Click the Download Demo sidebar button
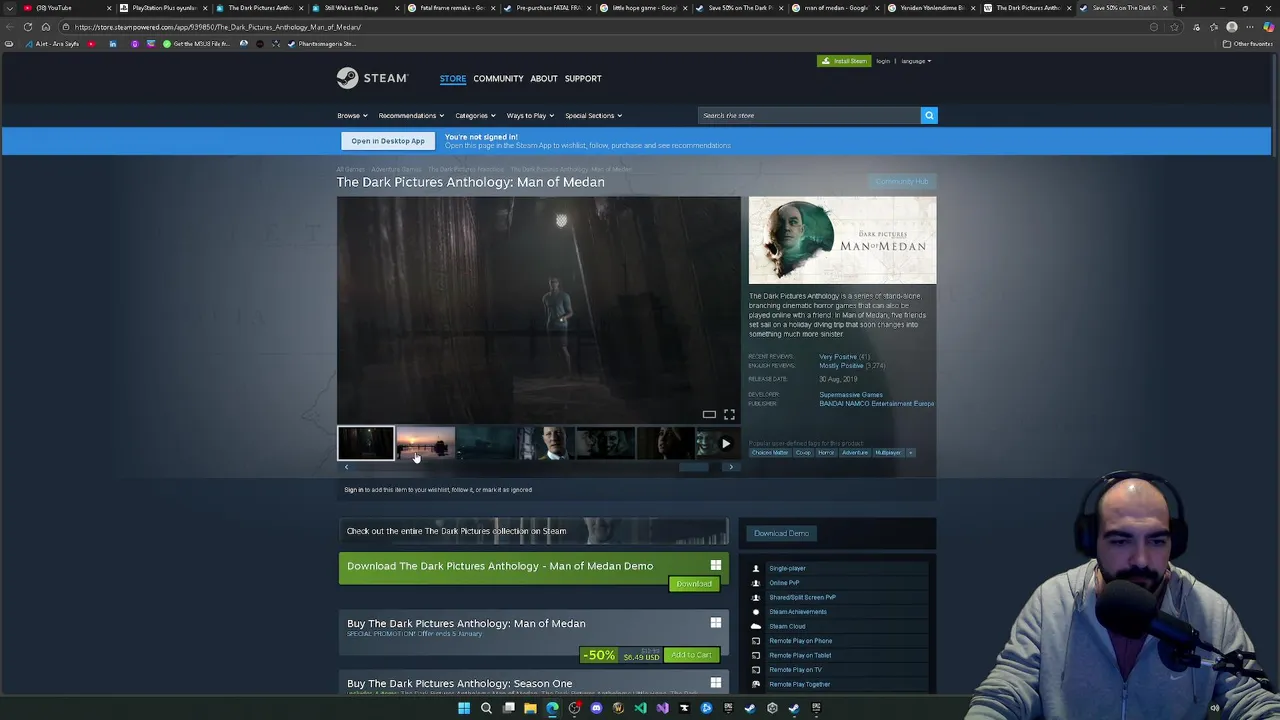The height and width of the screenshot is (720, 1280). click(x=782, y=533)
